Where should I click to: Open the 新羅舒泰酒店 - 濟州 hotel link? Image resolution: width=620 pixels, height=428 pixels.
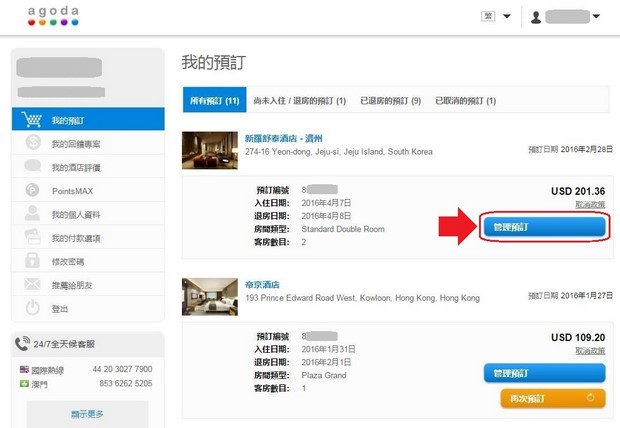pos(284,138)
